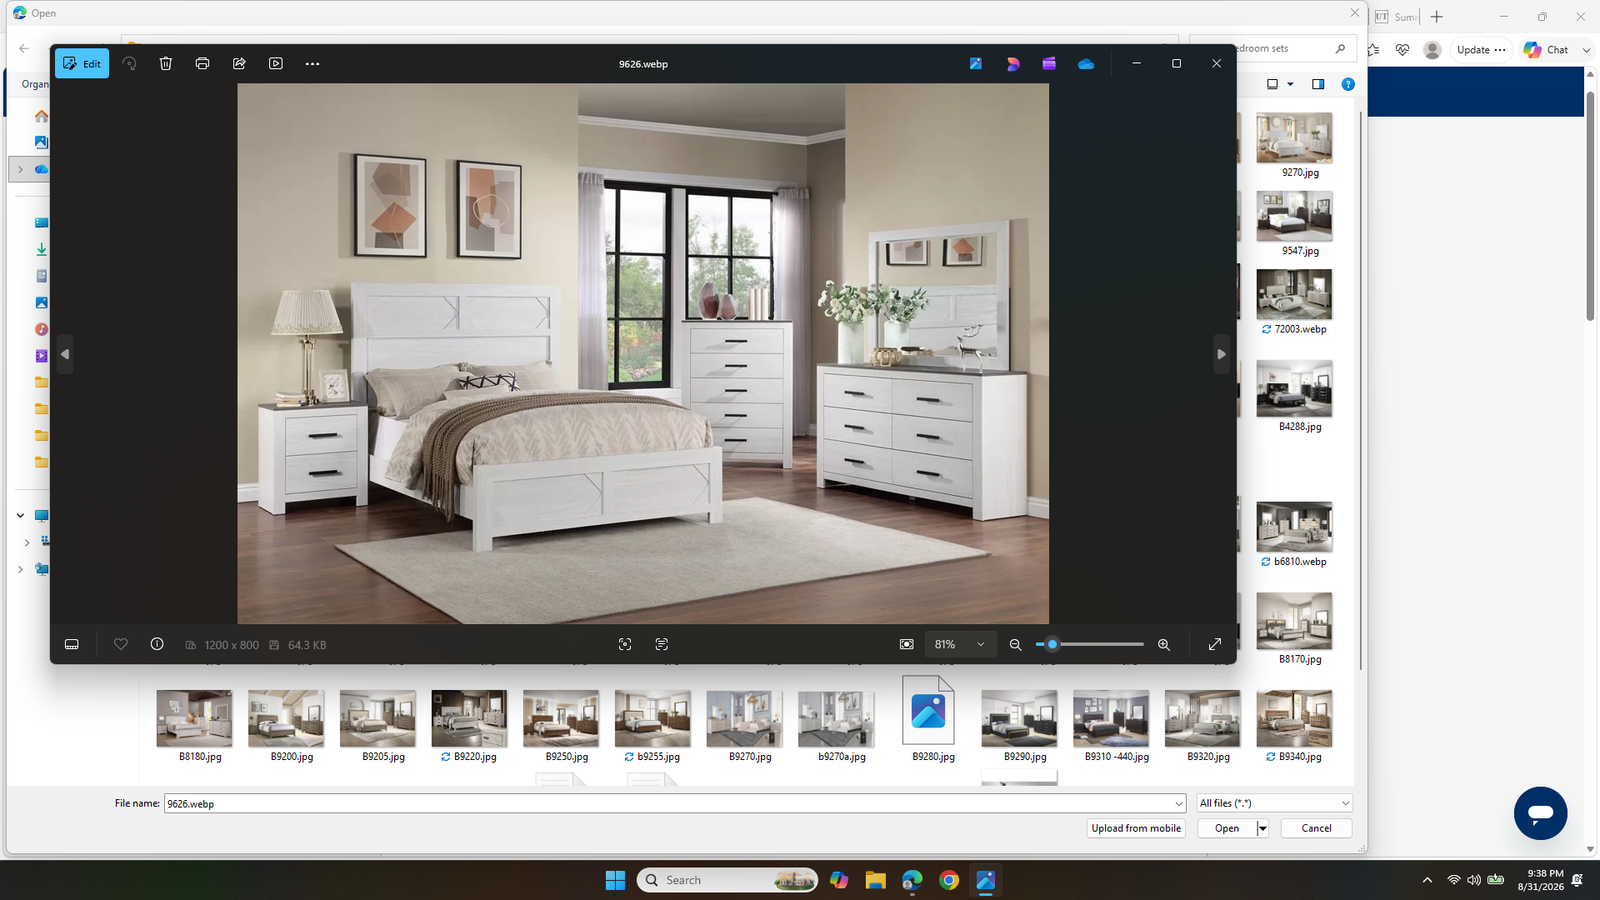Click the zoom in magnifier
The width and height of the screenshot is (1600, 900).
1164,645
